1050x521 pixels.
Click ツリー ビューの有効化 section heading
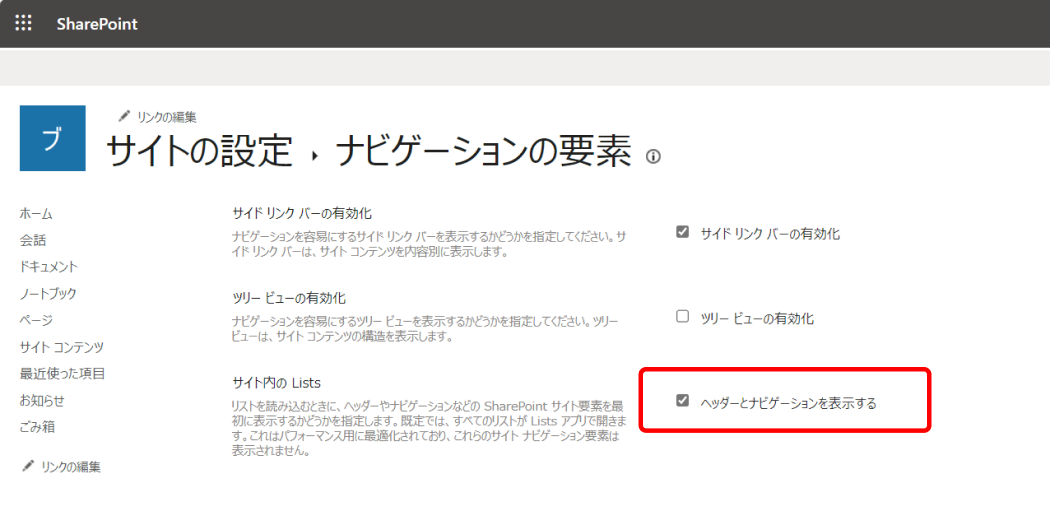[x=289, y=297]
